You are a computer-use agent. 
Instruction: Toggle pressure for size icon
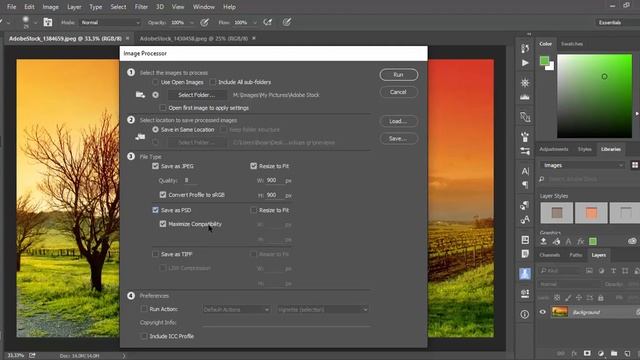(287, 22)
